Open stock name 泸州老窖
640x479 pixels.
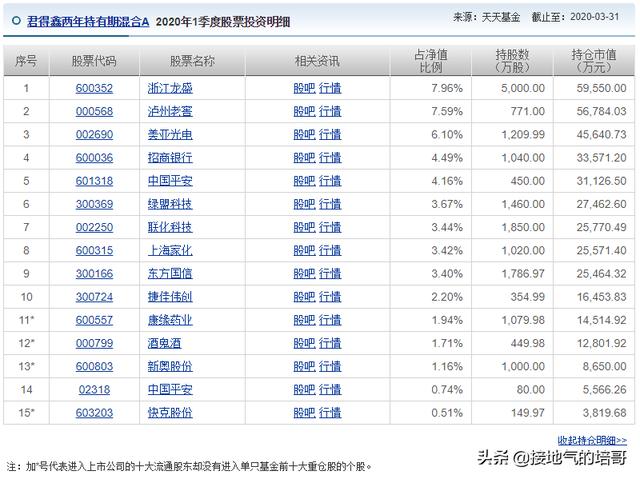(170, 111)
